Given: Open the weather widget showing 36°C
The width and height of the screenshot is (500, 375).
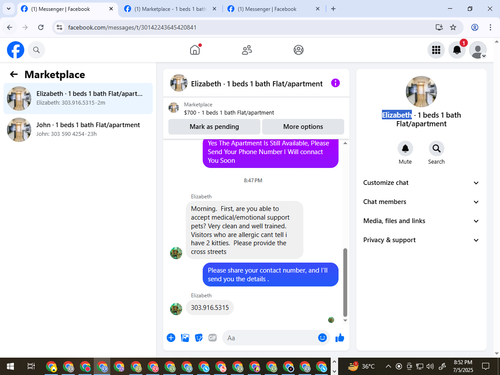Looking at the screenshot, I should tap(361, 367).
